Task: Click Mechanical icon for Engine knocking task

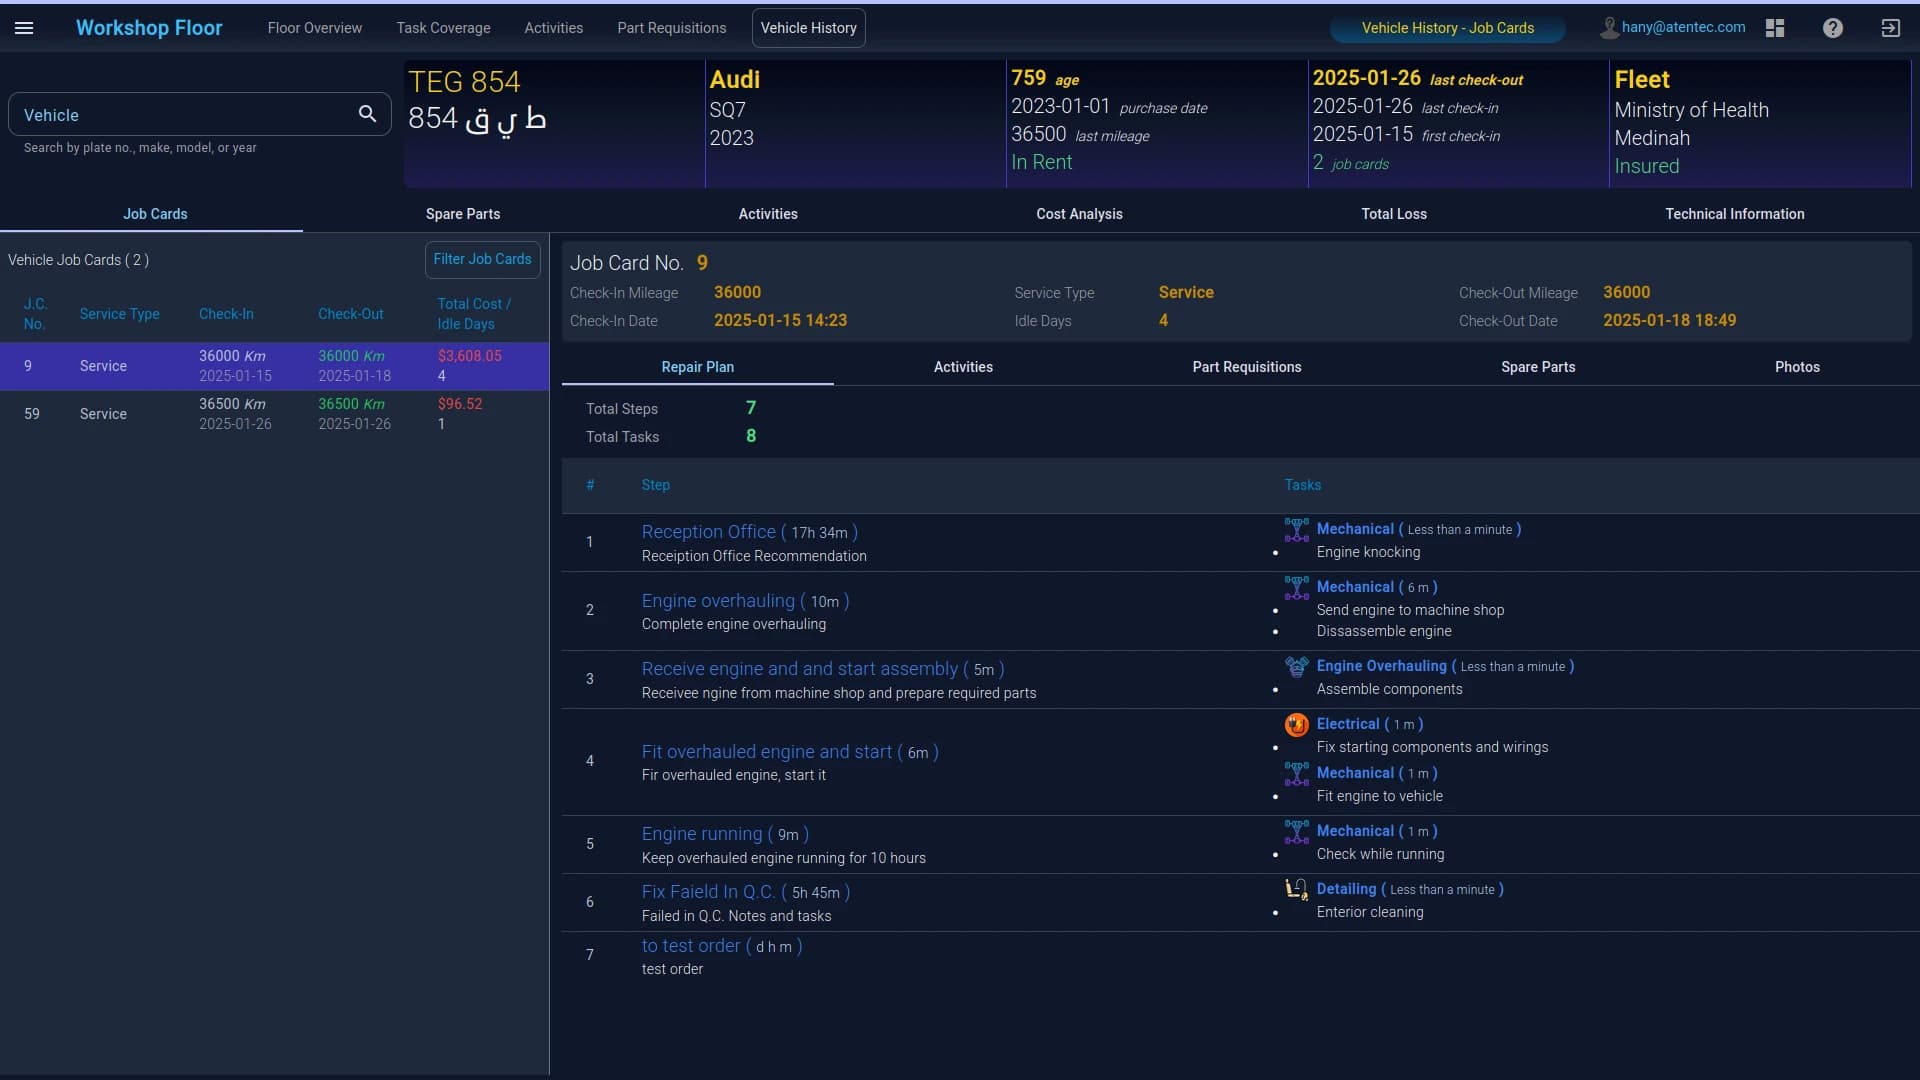Action: click(x=1297, y=529)
